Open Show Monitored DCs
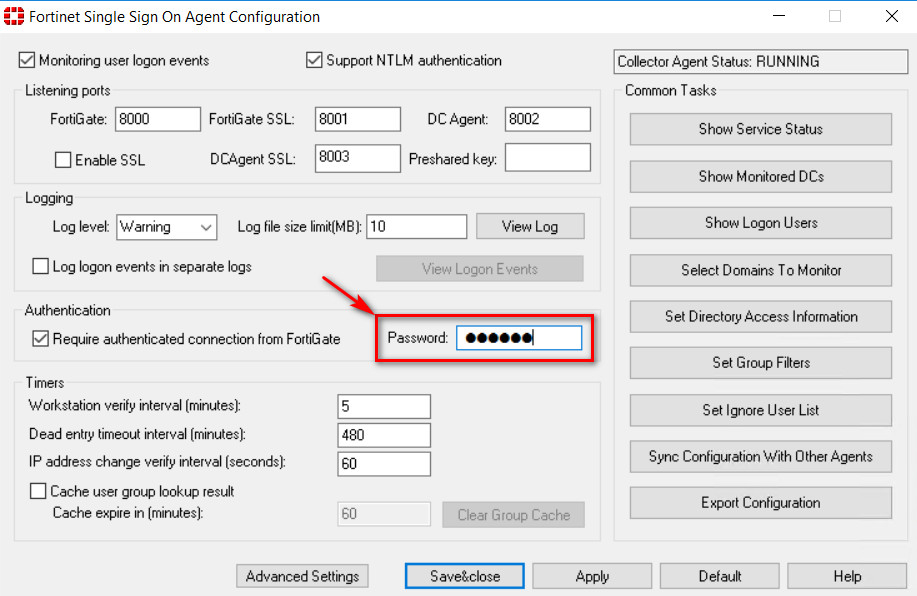 point(760,176)
